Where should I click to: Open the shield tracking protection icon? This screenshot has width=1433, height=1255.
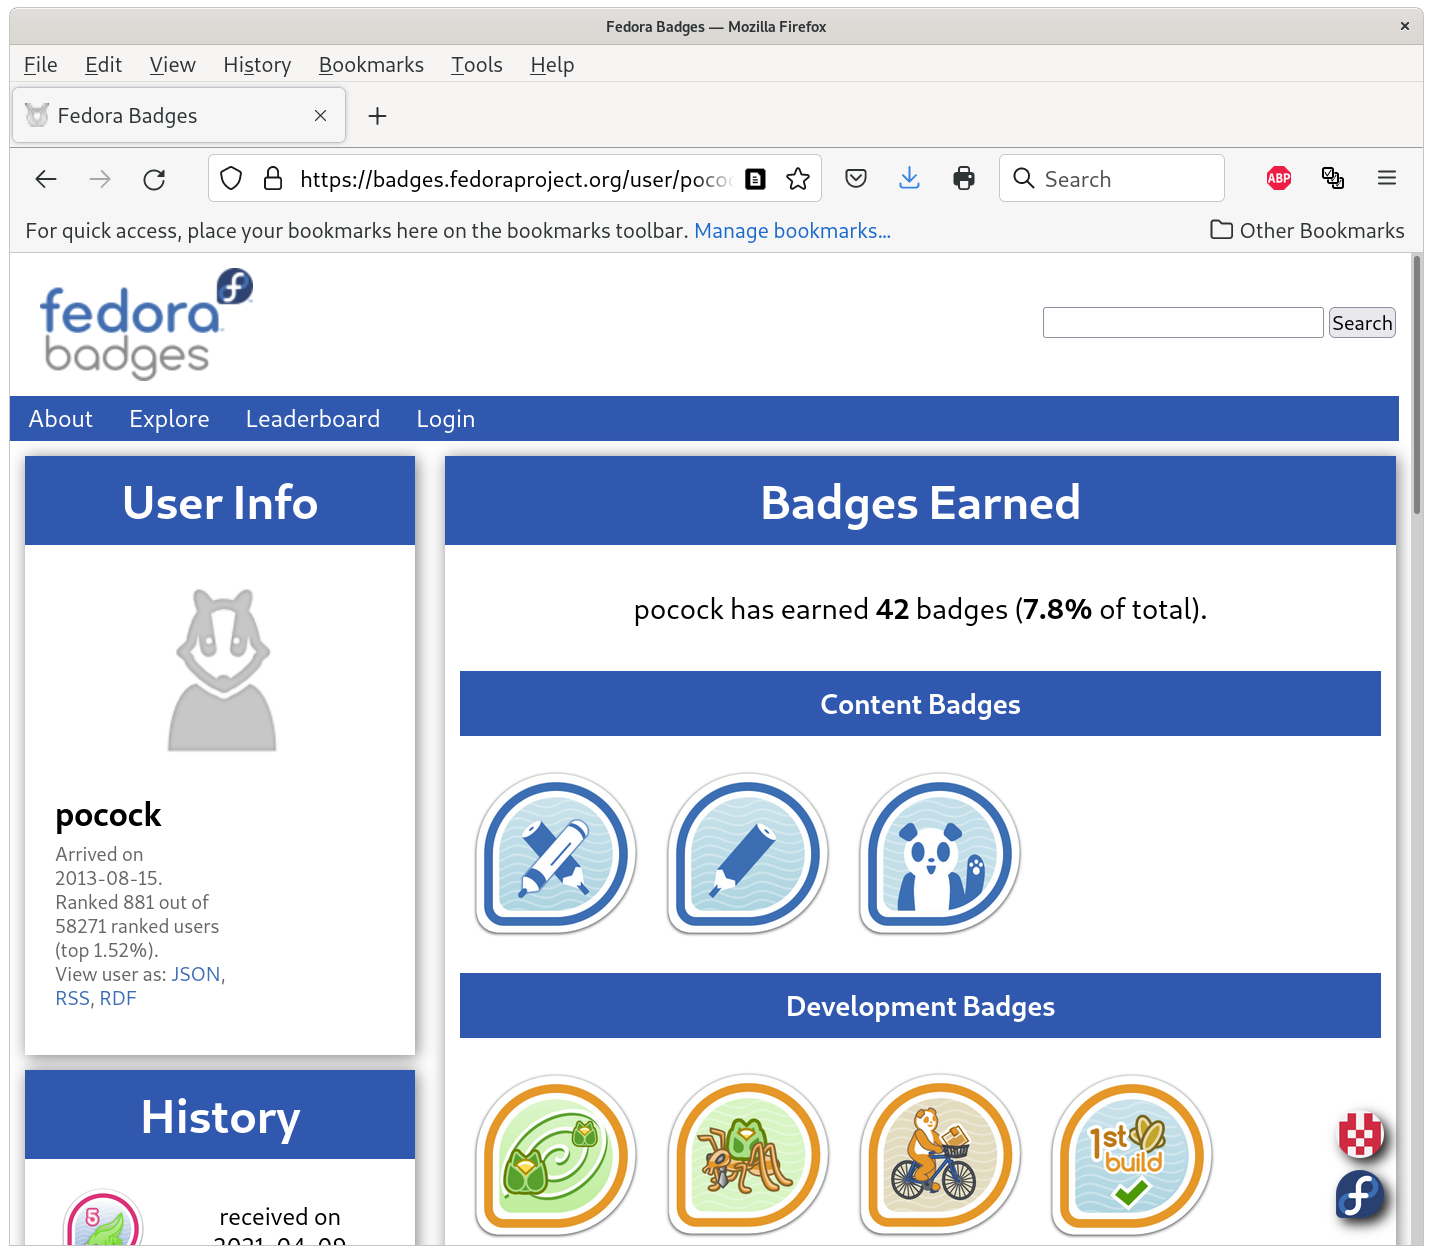[231, 179]
